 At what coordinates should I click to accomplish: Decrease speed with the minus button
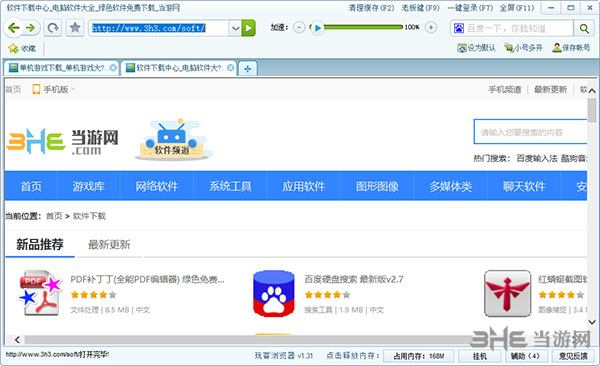point(299,28)
